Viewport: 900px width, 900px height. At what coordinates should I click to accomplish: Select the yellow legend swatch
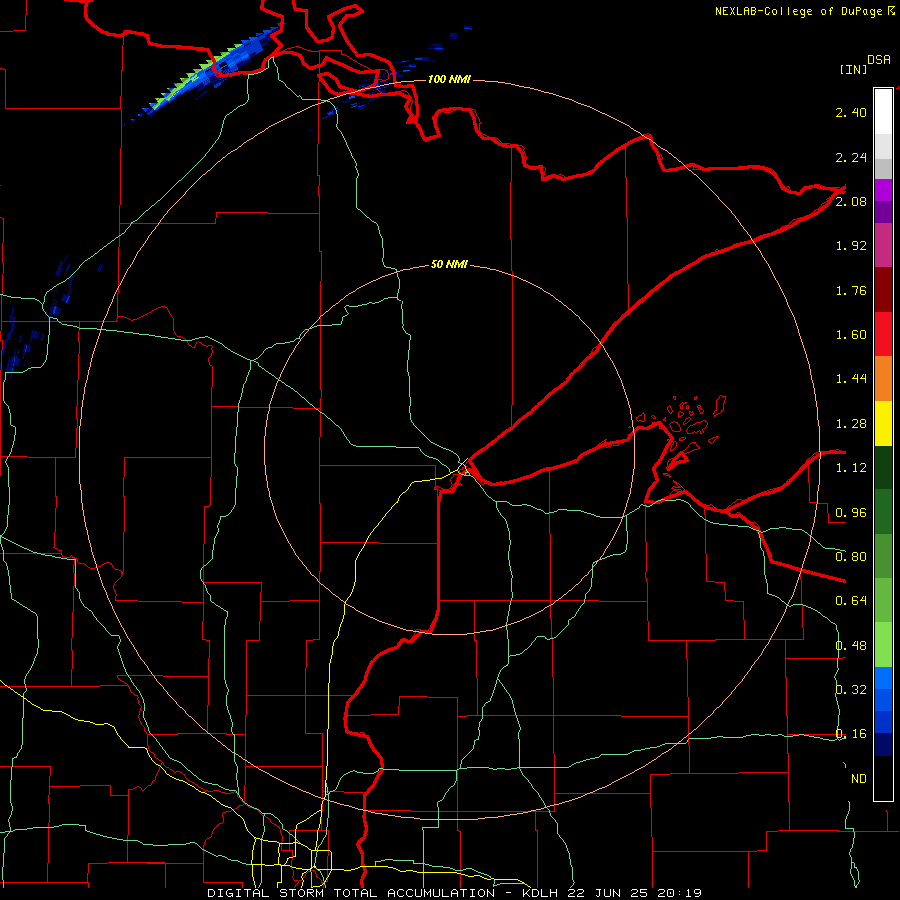pyautogui.click(x=883, y=423)
